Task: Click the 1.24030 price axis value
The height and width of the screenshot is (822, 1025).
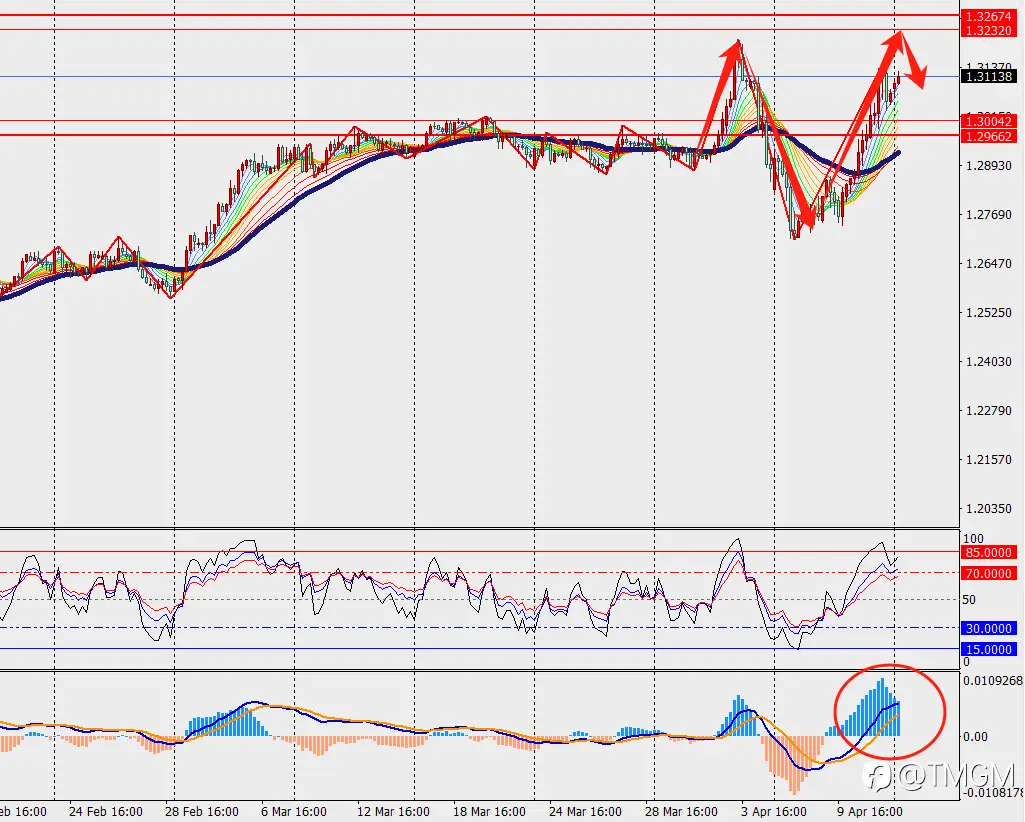Action: [988, 362]
